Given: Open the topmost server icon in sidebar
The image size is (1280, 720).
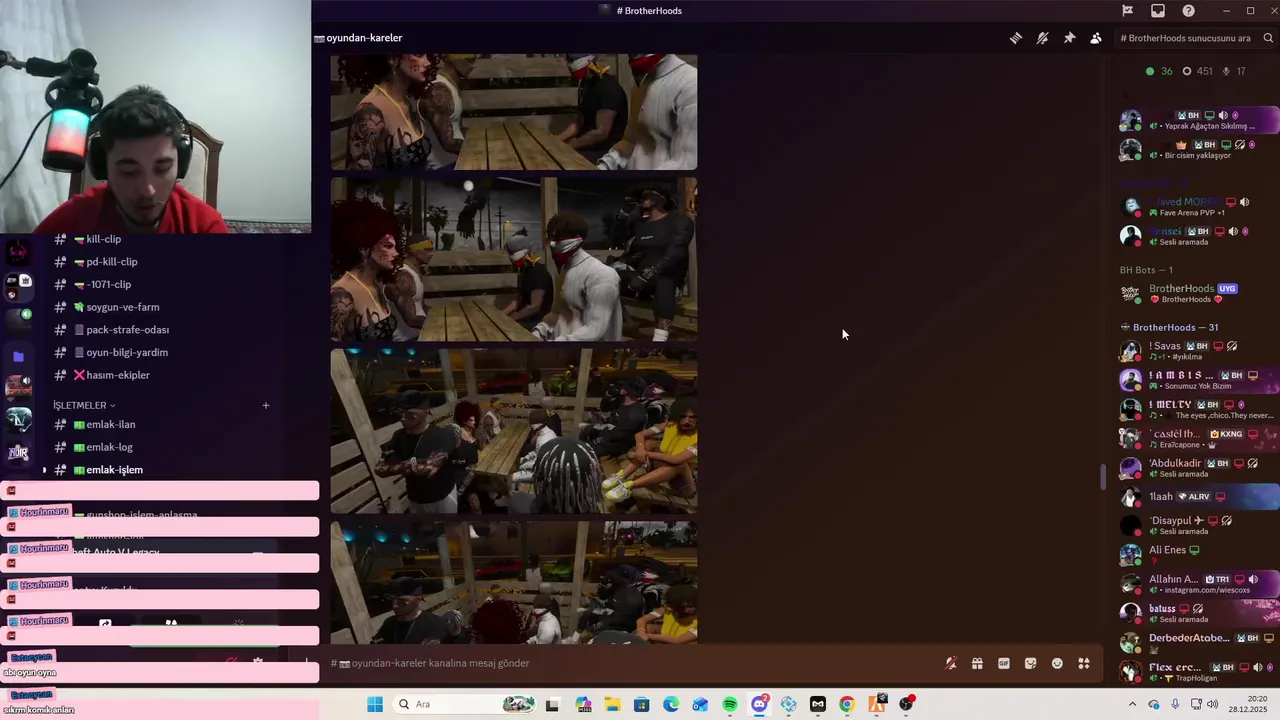Looking at the screenshot, I should [18, 251].
